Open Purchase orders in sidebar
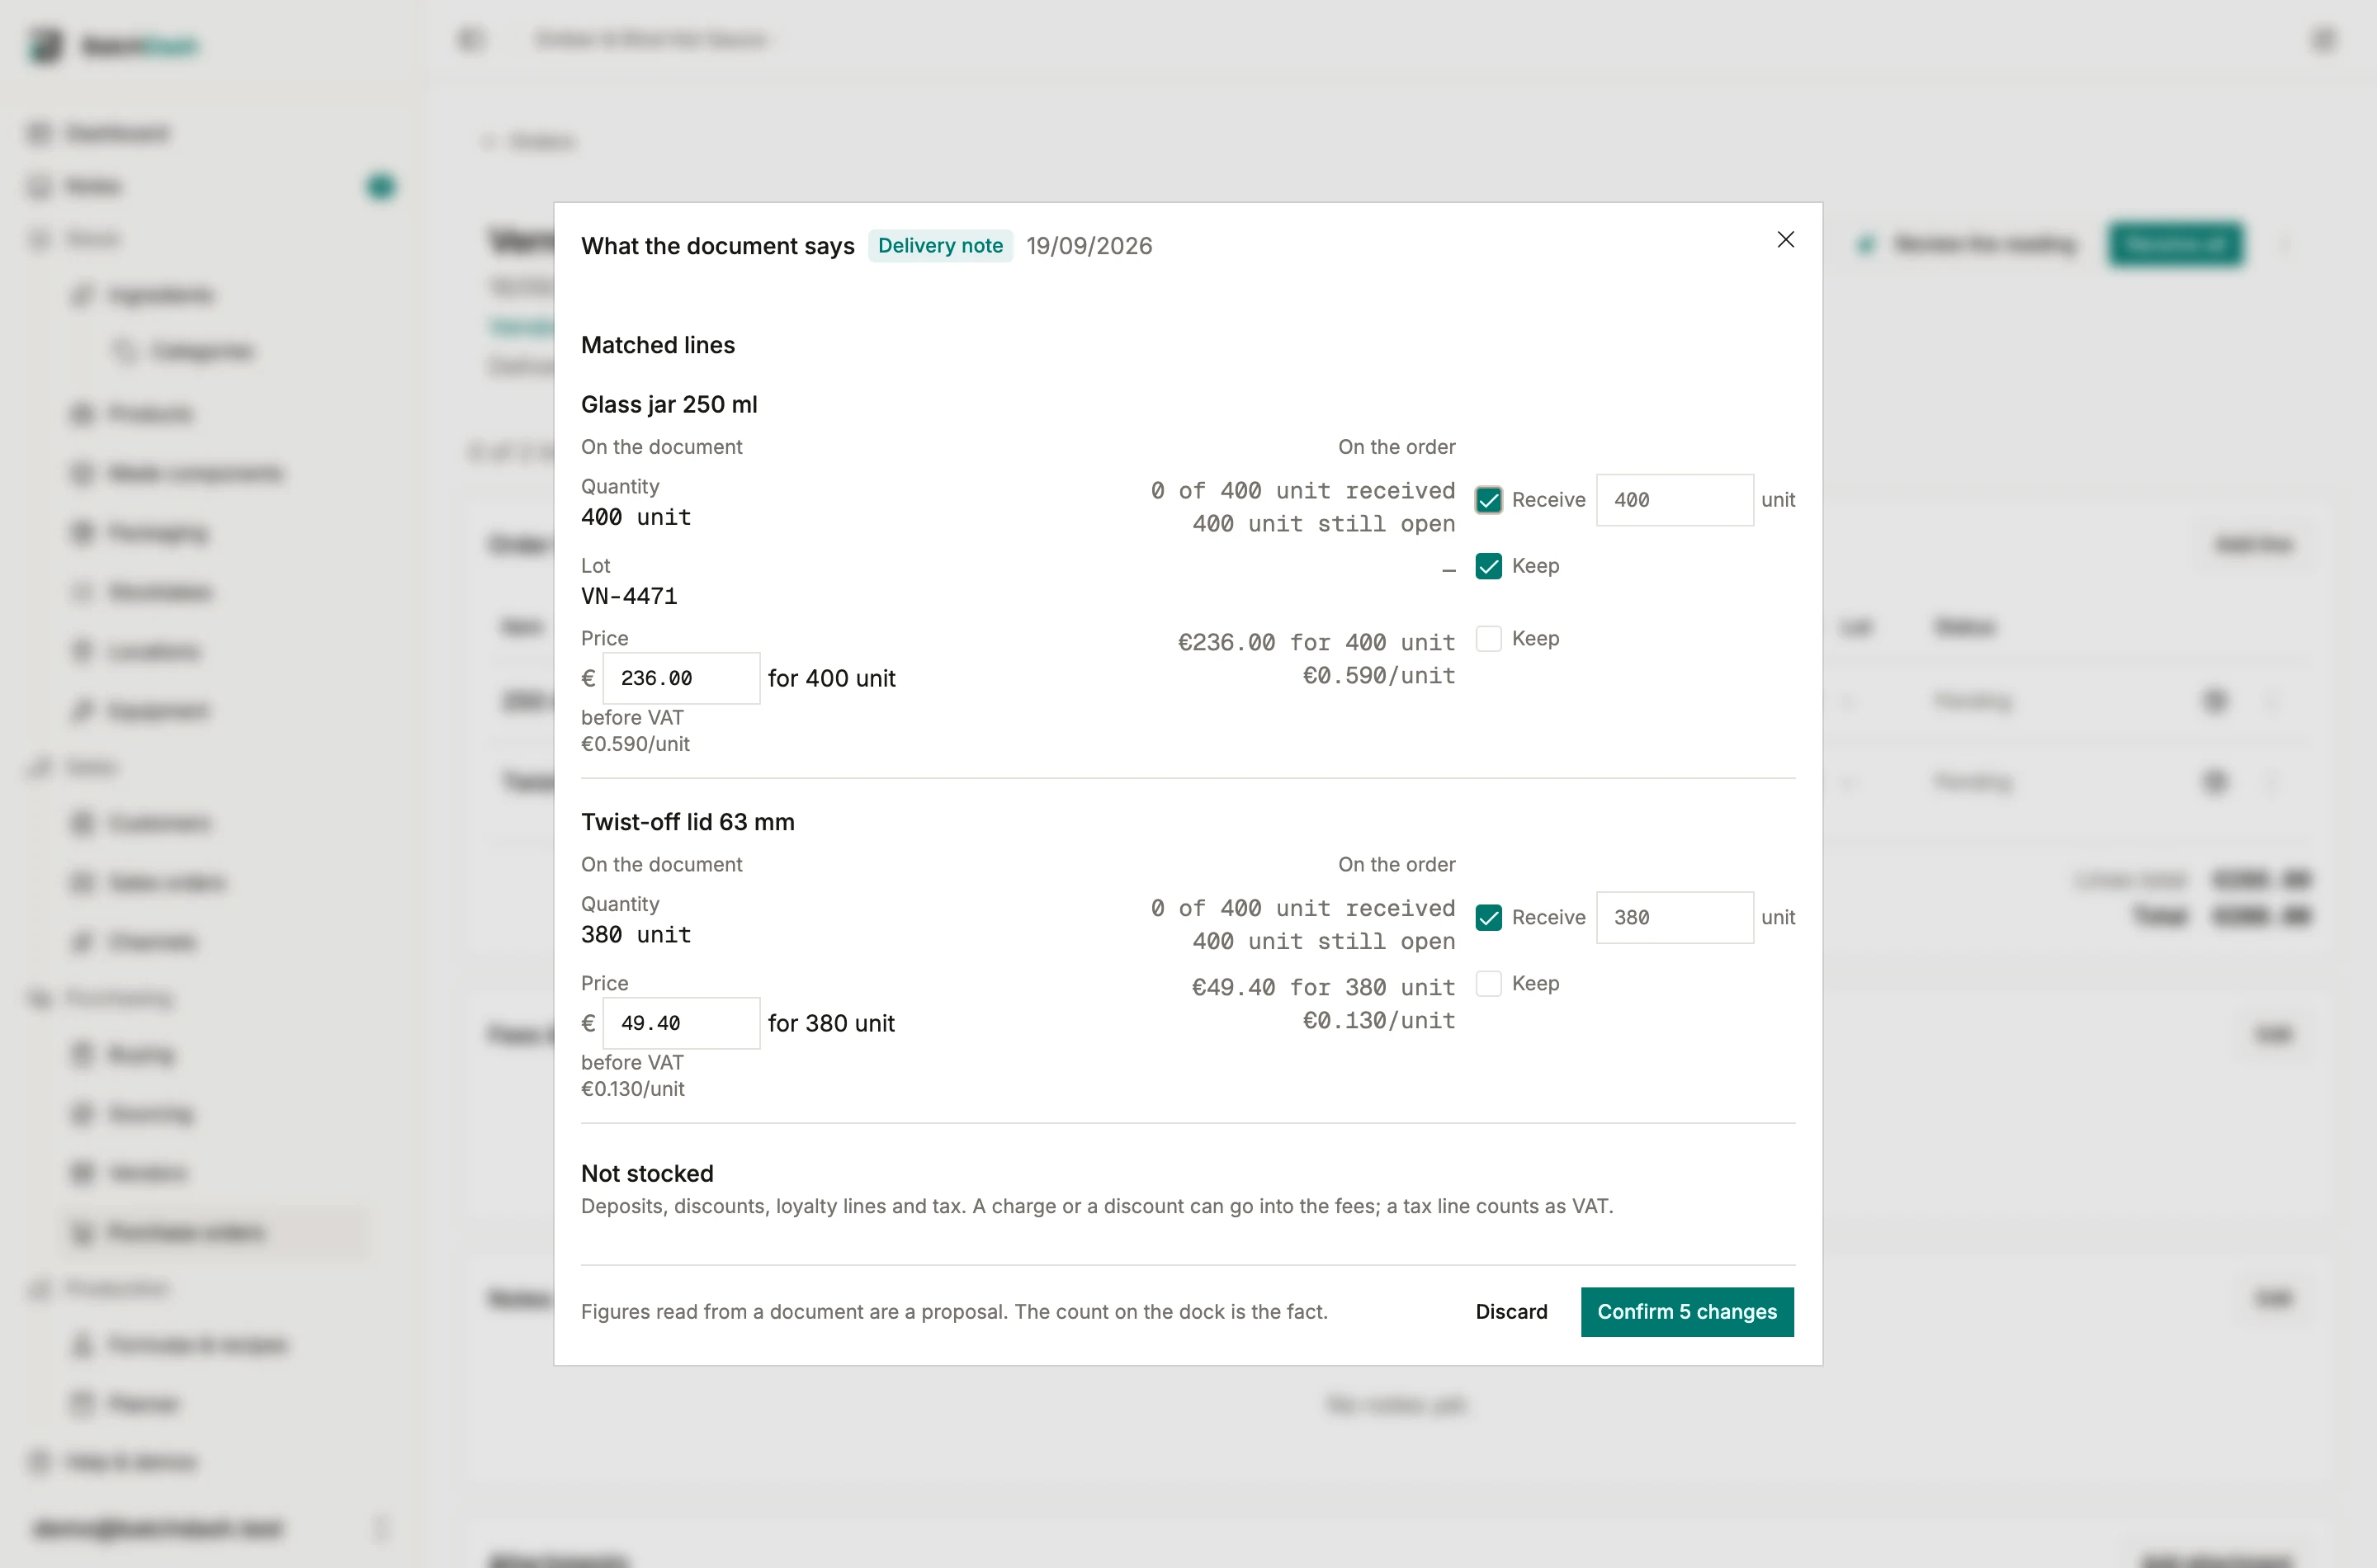 (186, 1232)
